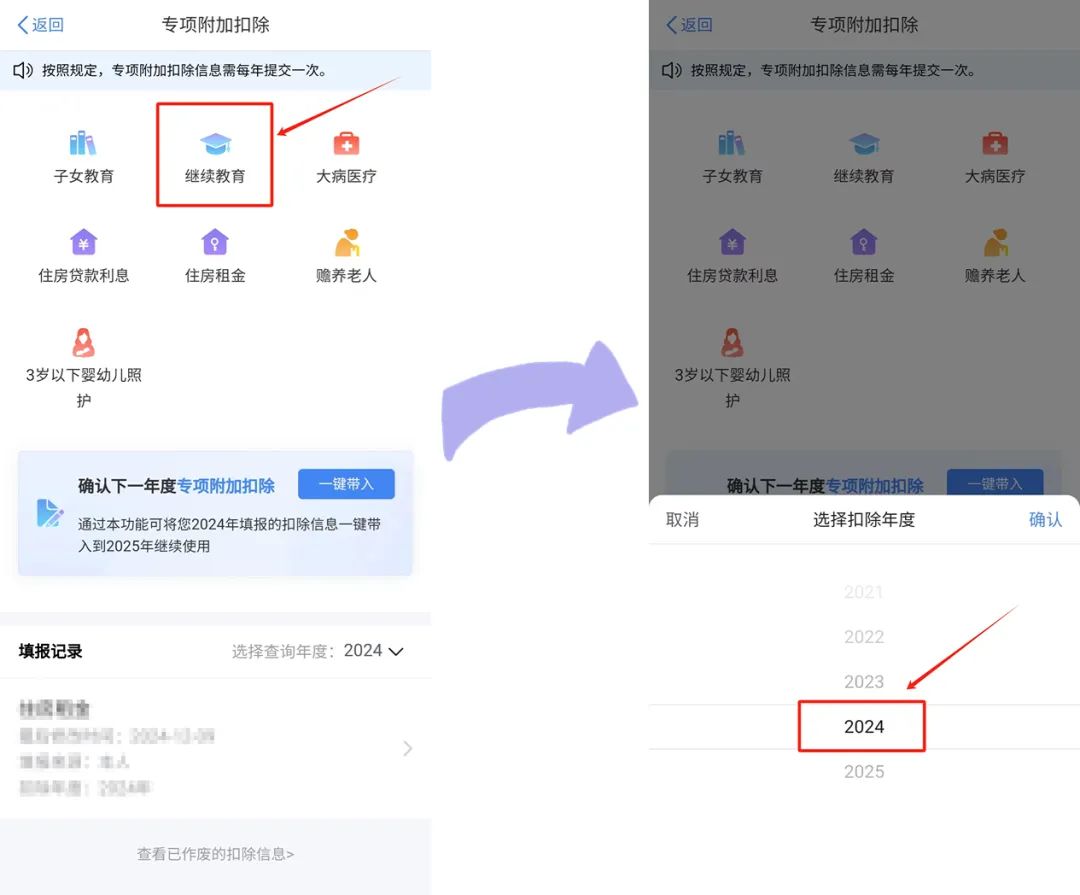Viewport: 1080px width, 895px height.
Task: Open 住房租金 deduction in left screen
Action: pyautogui.click(x=215, y=256)
